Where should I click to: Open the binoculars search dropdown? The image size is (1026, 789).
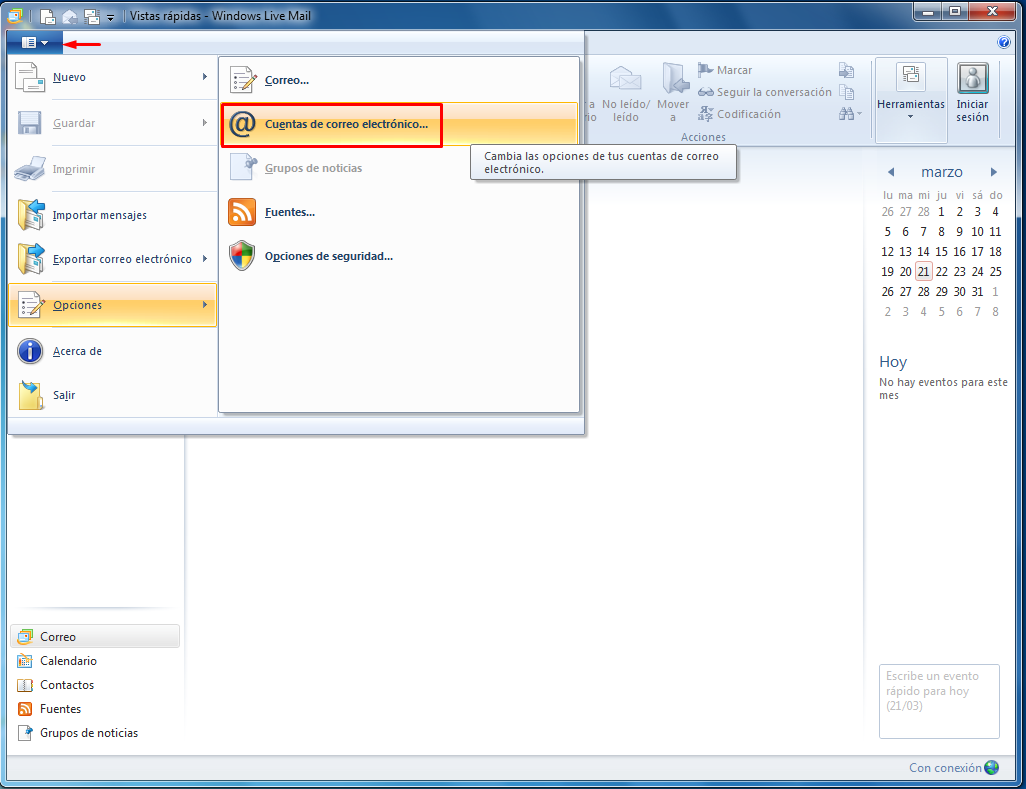850,114
